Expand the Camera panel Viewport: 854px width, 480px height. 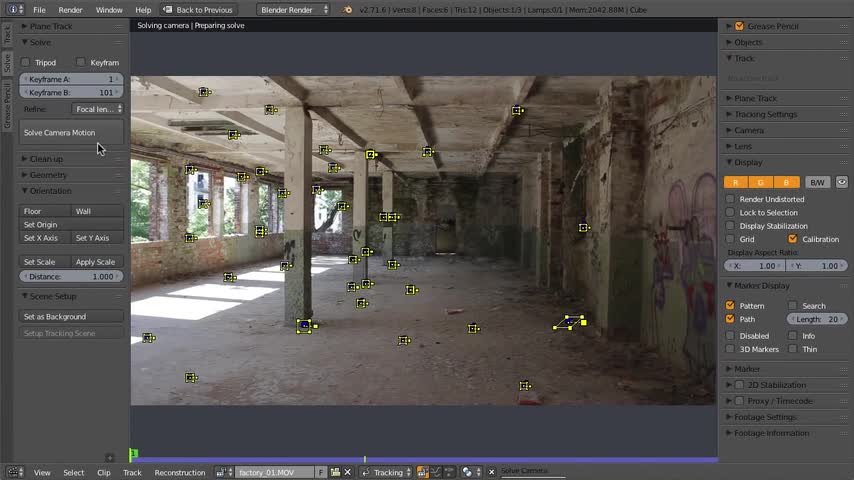[749, 130]
